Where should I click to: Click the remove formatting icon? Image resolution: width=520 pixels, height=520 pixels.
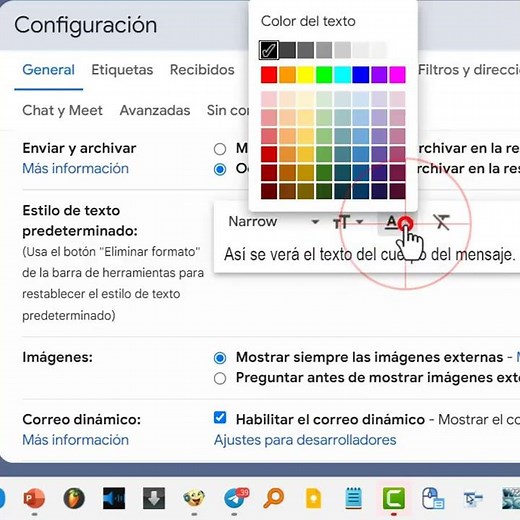442,222
